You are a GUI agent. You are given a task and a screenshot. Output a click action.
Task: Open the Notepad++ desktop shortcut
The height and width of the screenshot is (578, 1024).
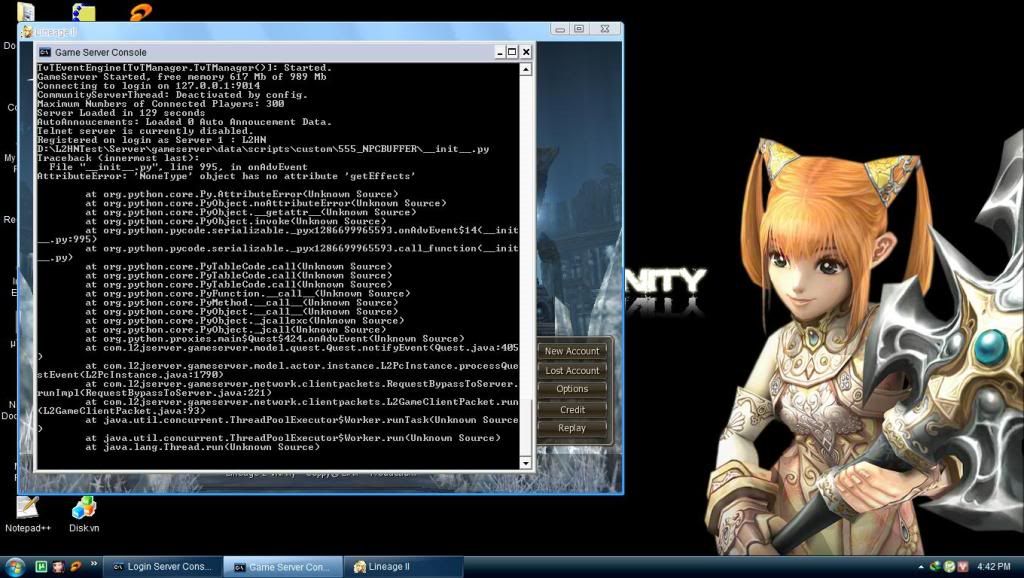tap(27, 508)
